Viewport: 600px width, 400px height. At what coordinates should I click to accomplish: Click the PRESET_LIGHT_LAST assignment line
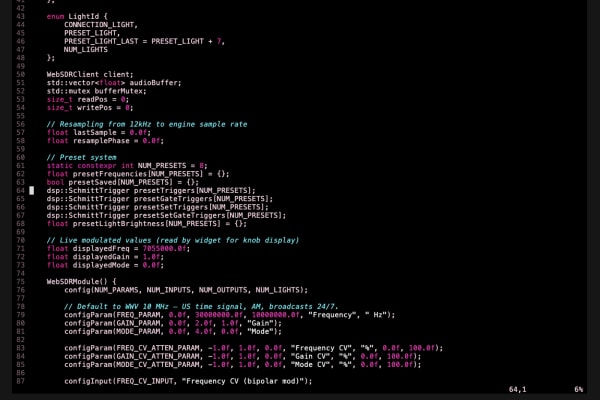[x=144, y=41]
